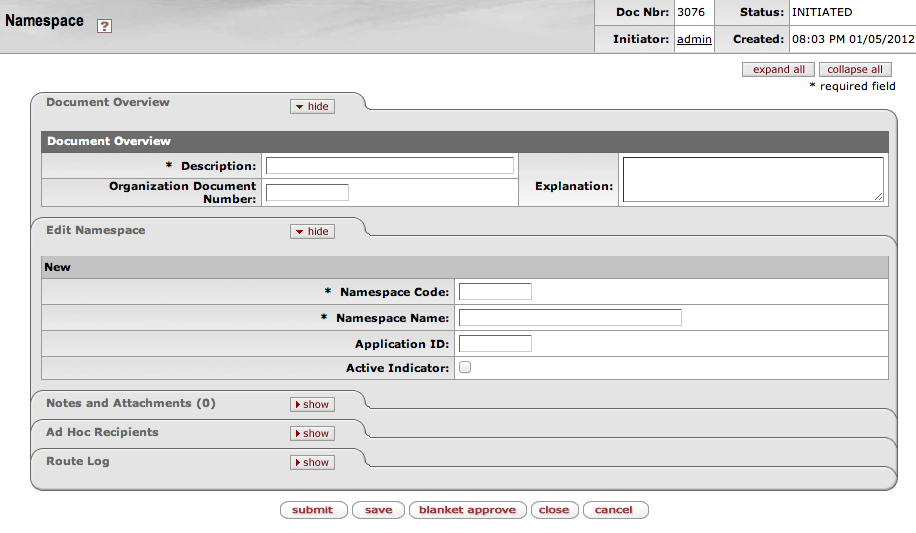The image size is (916, 533).
Task: Click into the Explanation text area
Action: click(753, 179)
